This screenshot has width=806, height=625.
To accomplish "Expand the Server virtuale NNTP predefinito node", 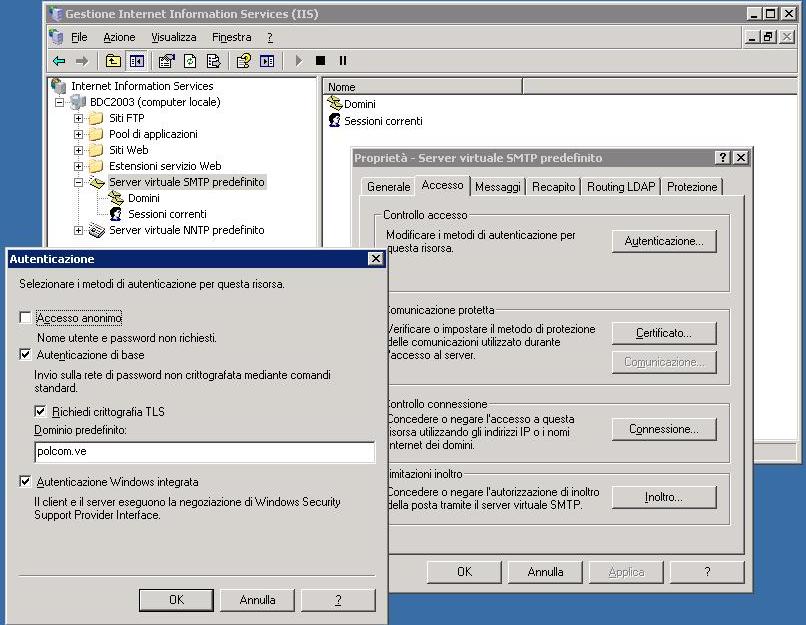I will point(78,230).
